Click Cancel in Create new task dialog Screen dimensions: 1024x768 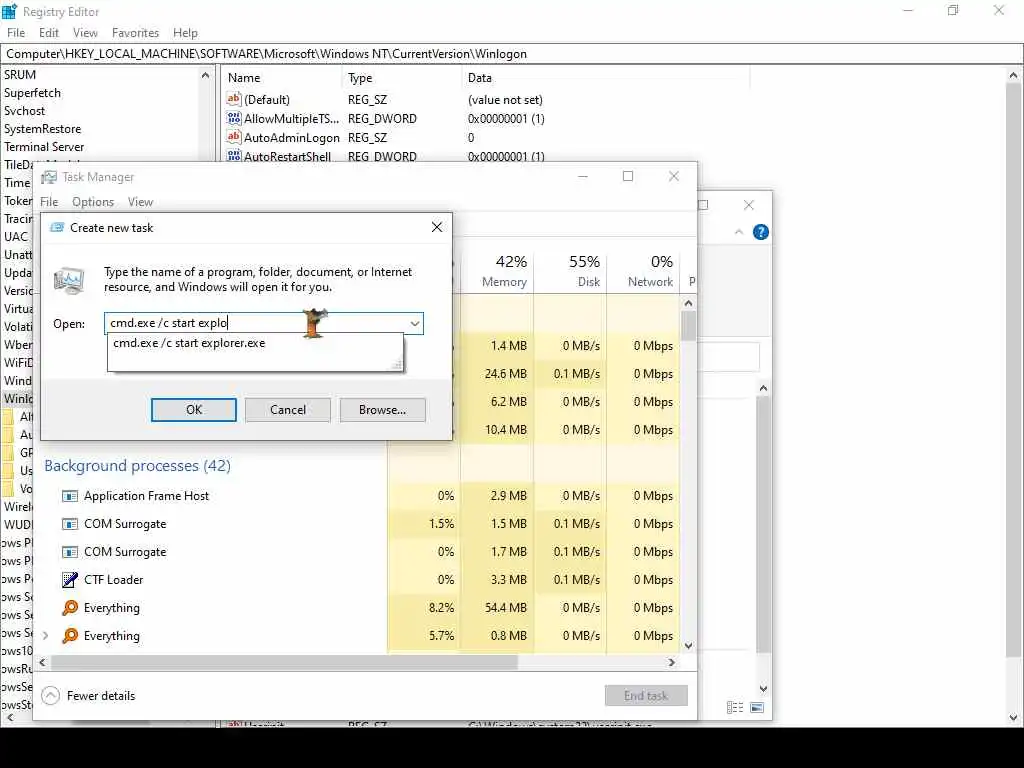(288, 409)
